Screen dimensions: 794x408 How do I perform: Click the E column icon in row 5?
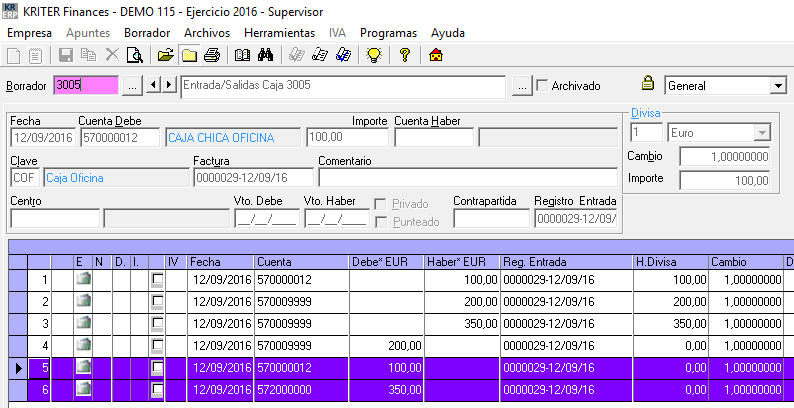coord(84,368)
